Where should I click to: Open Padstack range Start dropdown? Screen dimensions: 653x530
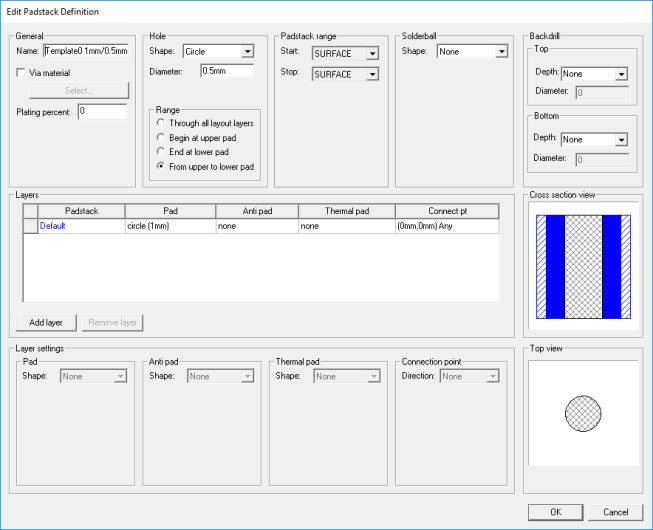tap(372, 54)
